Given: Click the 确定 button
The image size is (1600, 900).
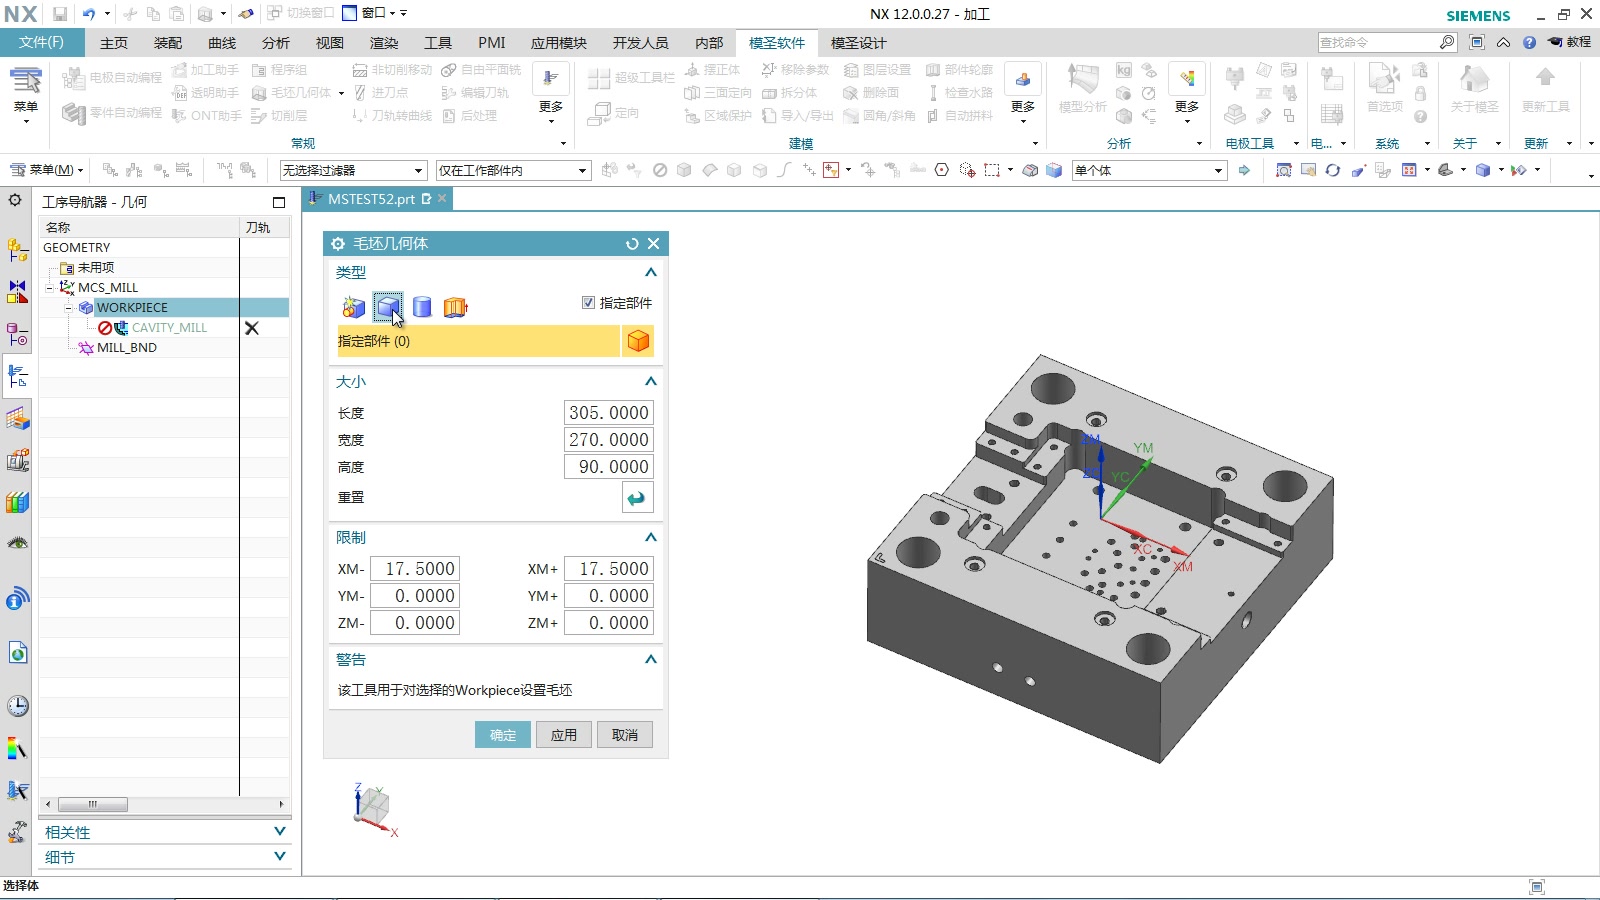Looking at the screenshot, I should pyautogui.click(x=503, y=735).
